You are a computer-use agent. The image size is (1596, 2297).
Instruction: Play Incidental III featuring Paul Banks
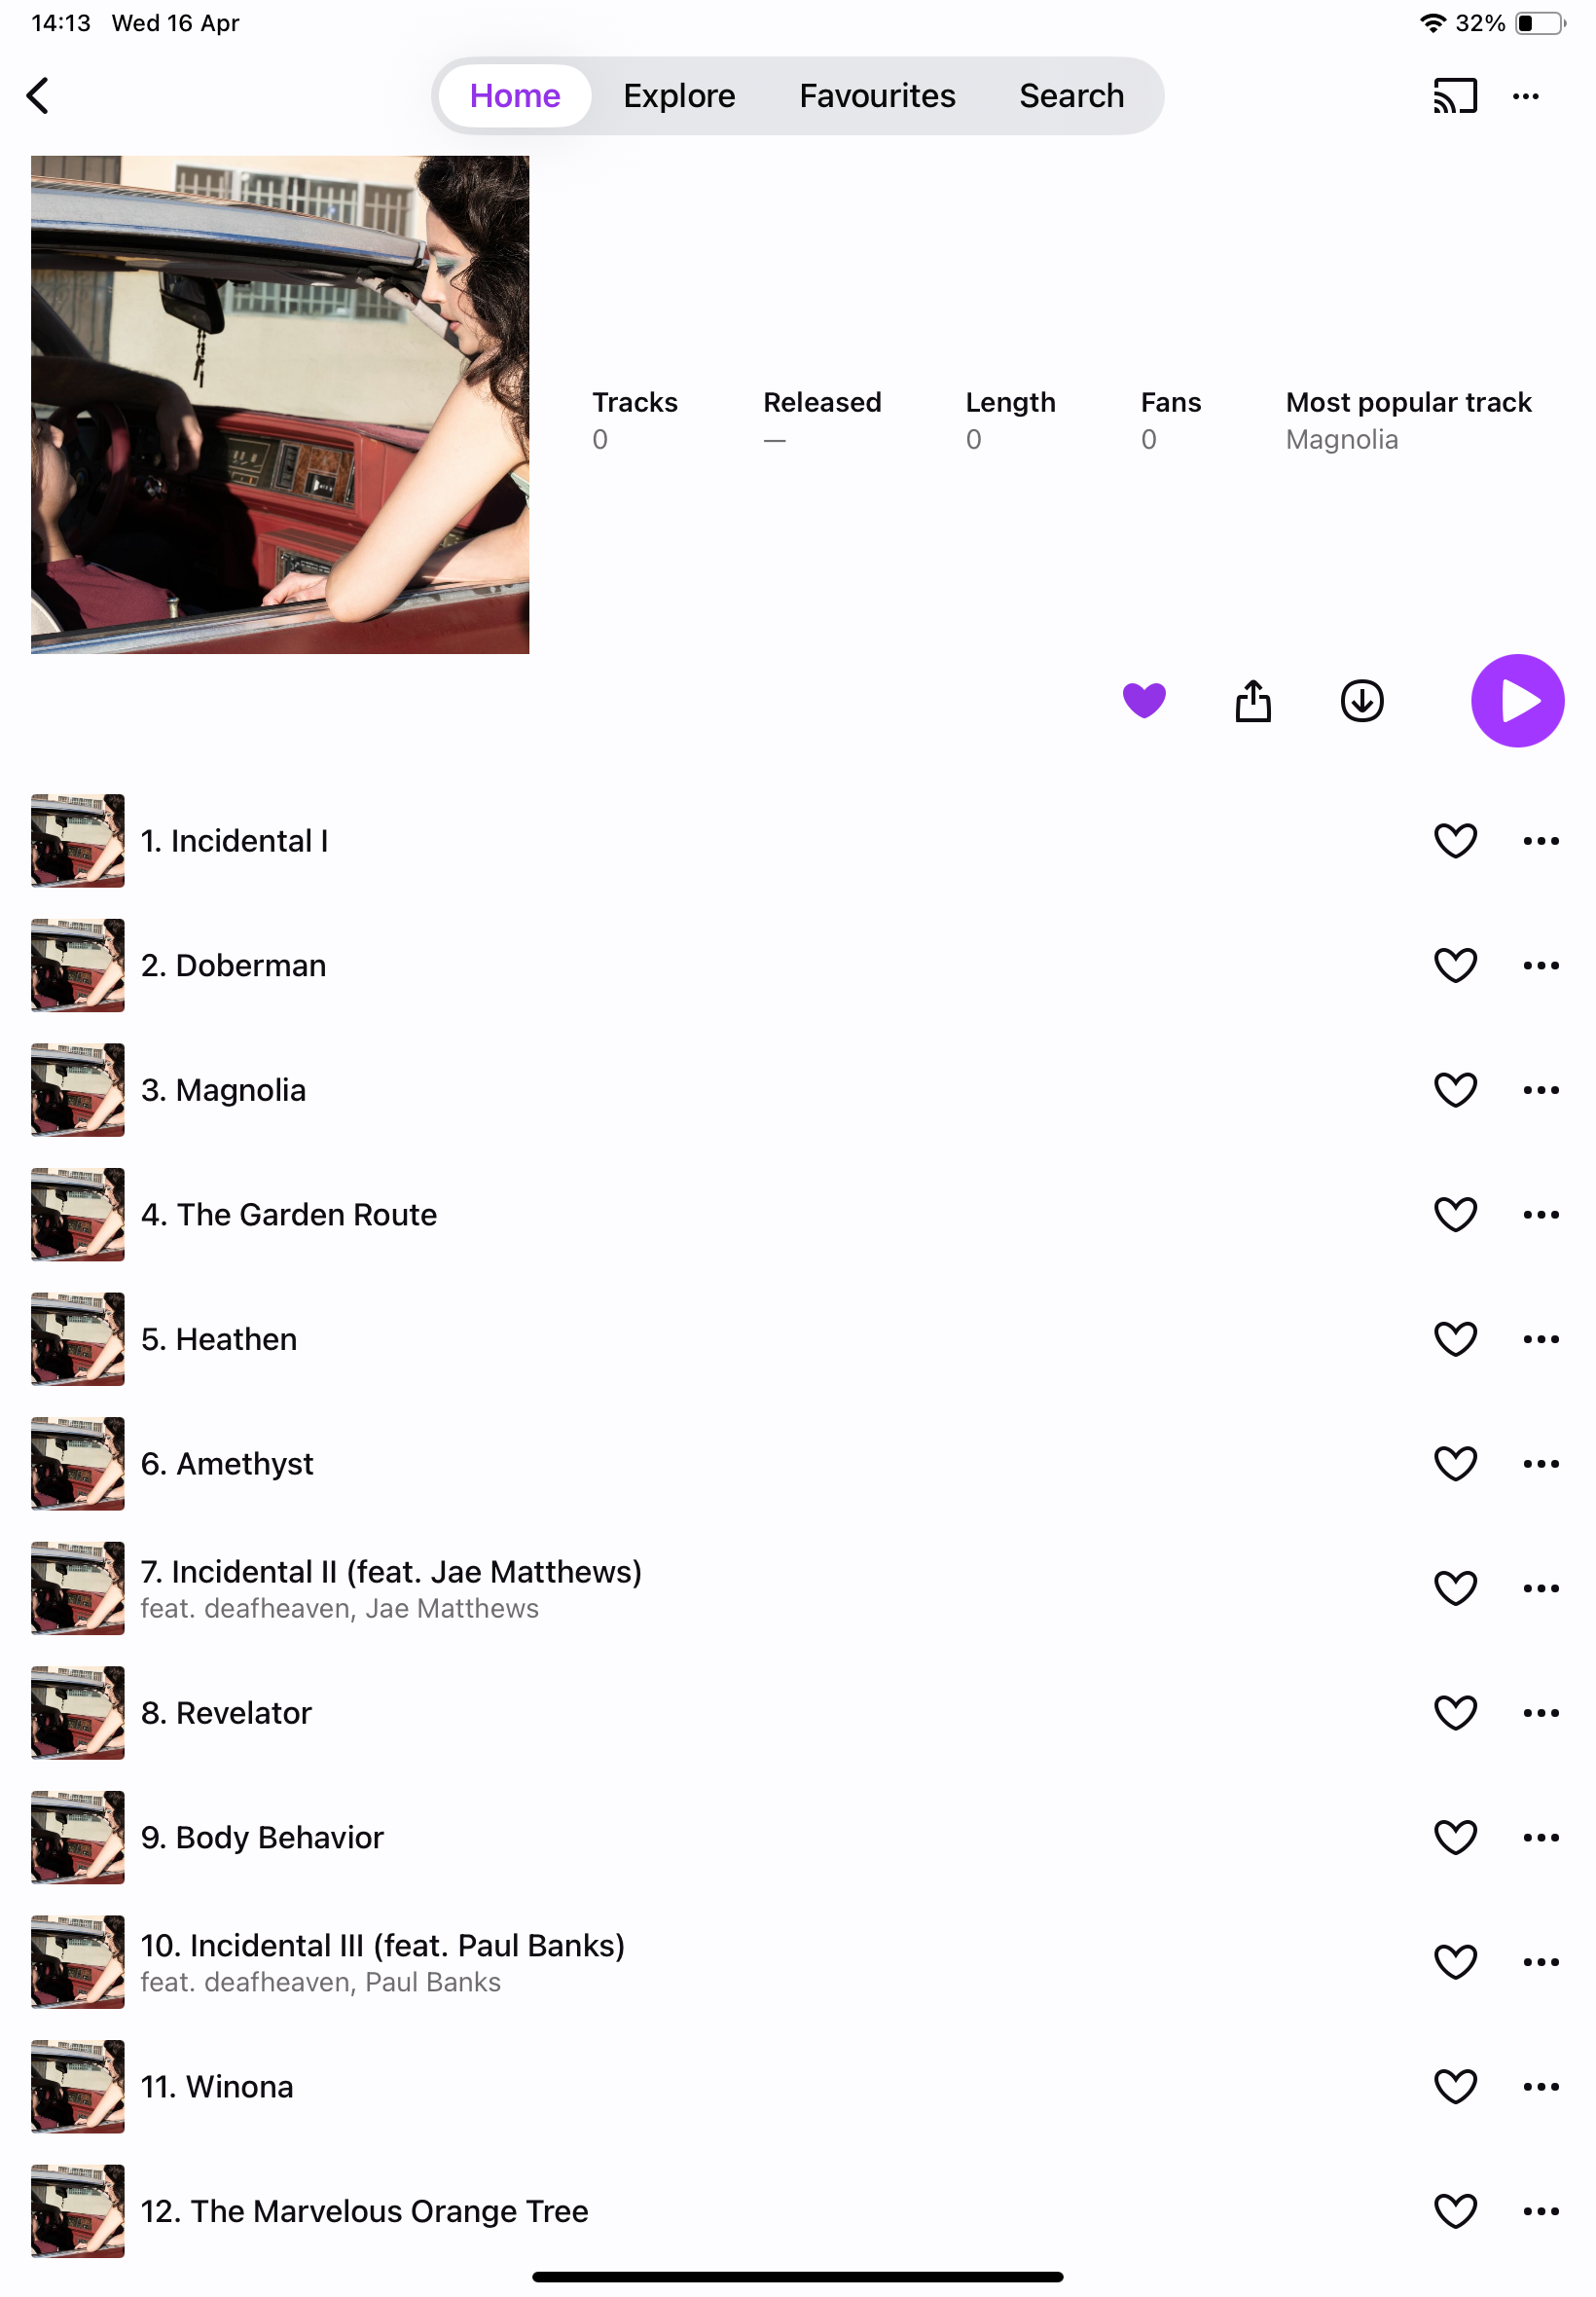(x=382, y=1945)
